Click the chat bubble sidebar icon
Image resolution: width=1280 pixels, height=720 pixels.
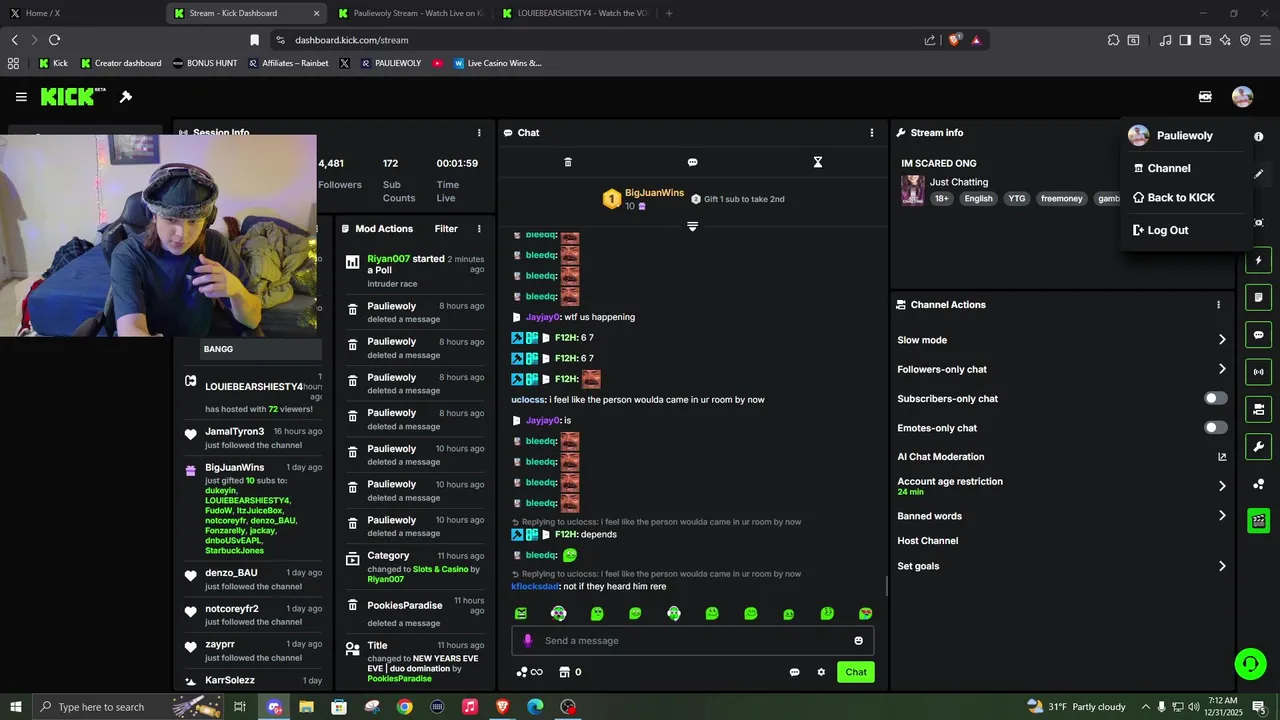1259,335
